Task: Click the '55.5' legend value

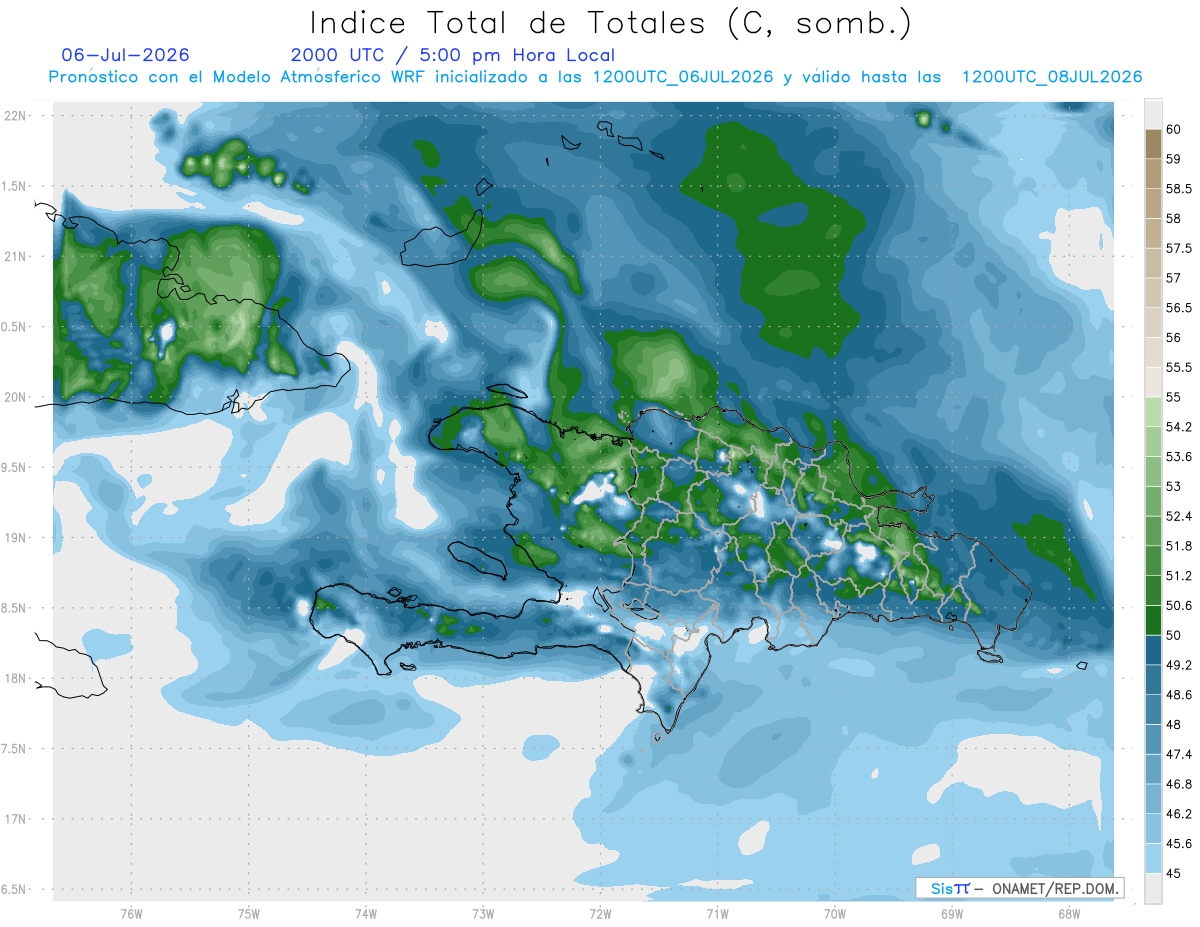Action: tap(1180, 368)
